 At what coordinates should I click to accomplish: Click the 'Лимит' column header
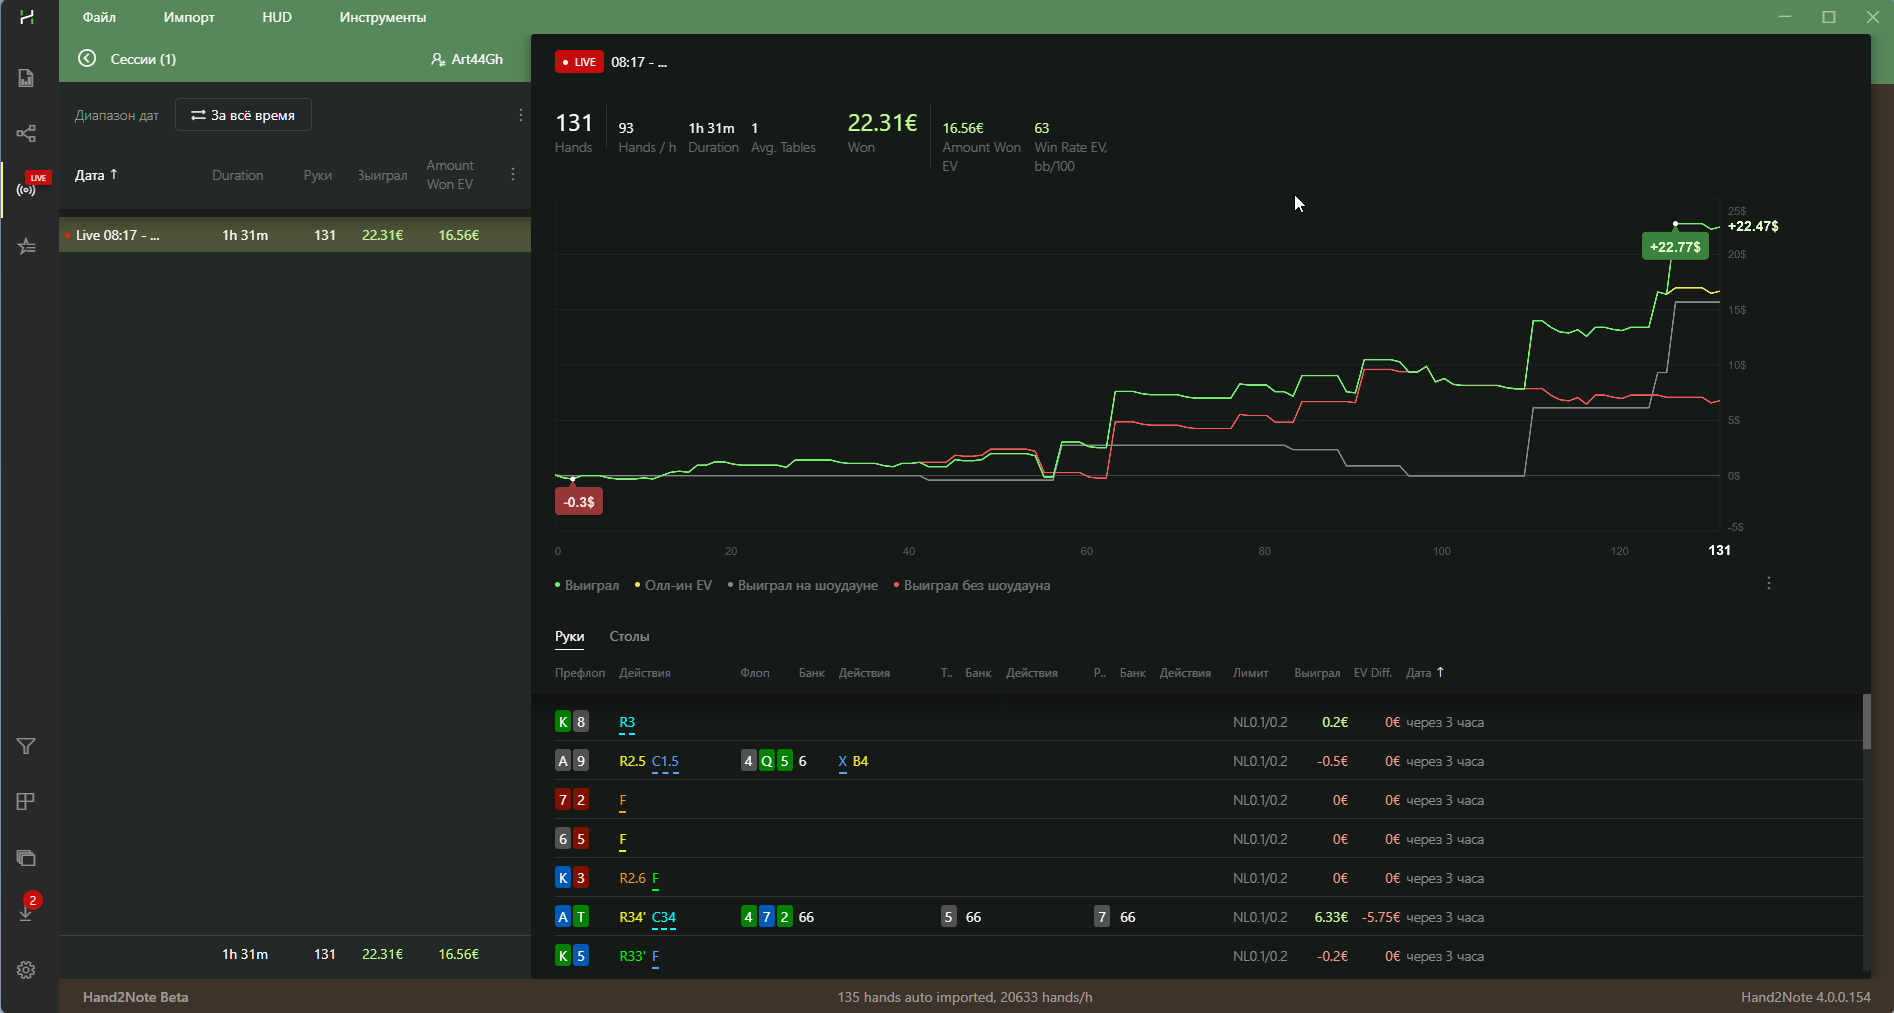1250,673
